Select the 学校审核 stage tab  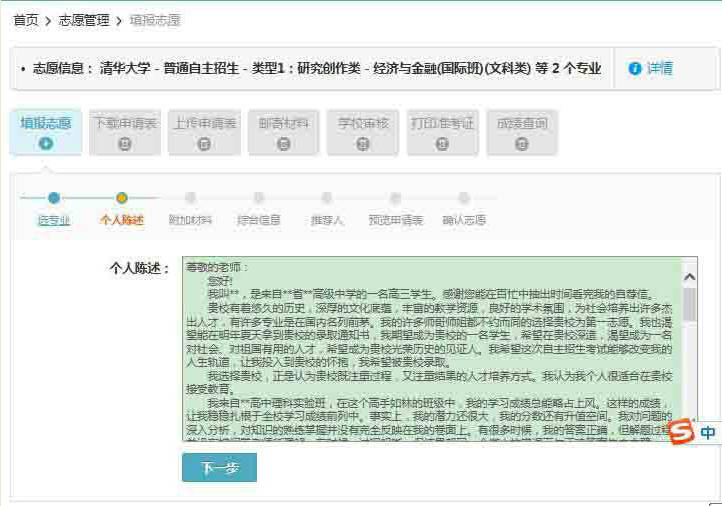[363, 132]
